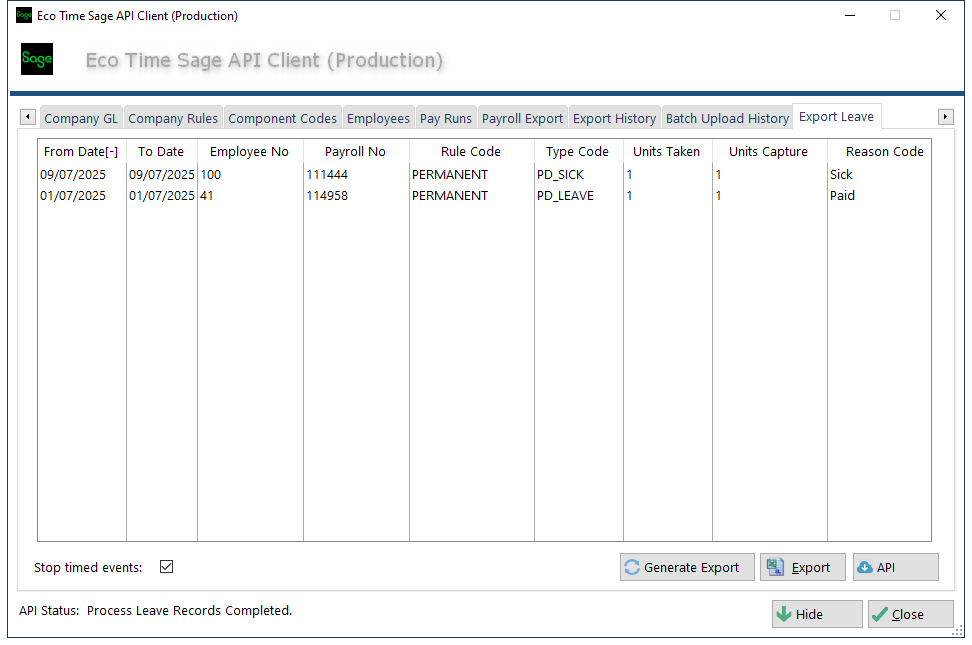Click the Generate Export refresh icon

632,568
